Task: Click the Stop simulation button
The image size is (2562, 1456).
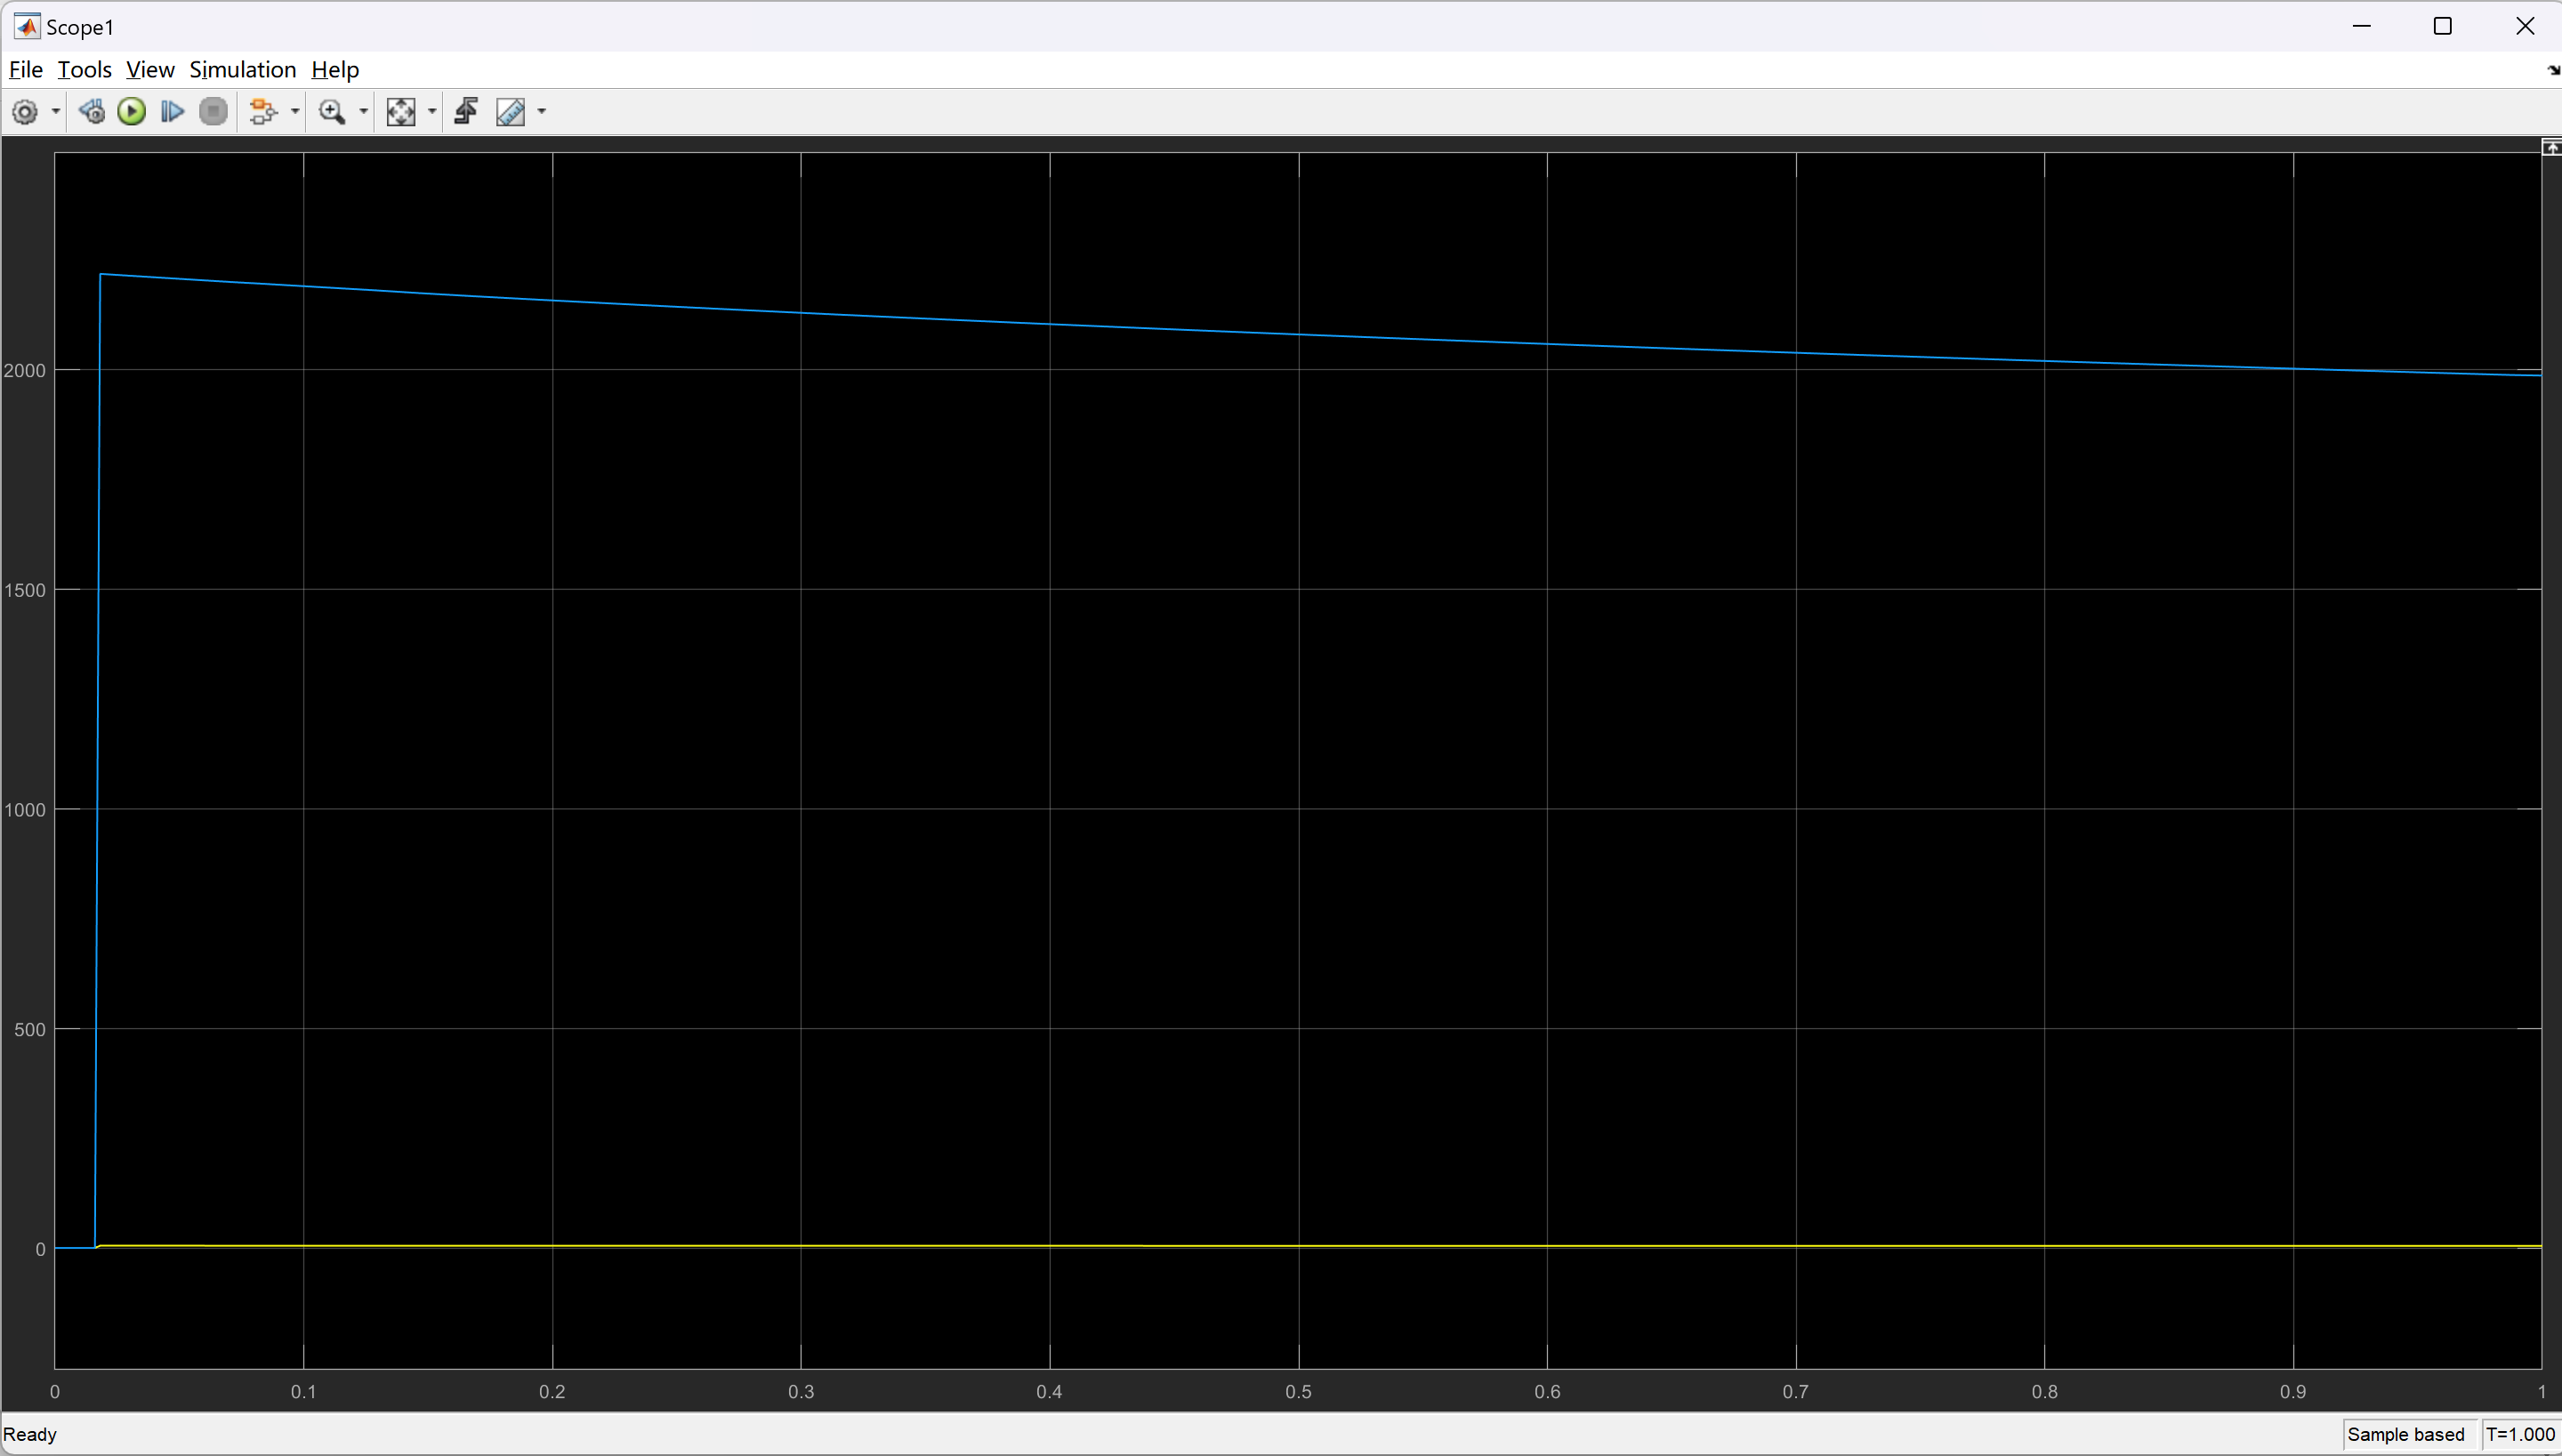Action: [213, 112]
